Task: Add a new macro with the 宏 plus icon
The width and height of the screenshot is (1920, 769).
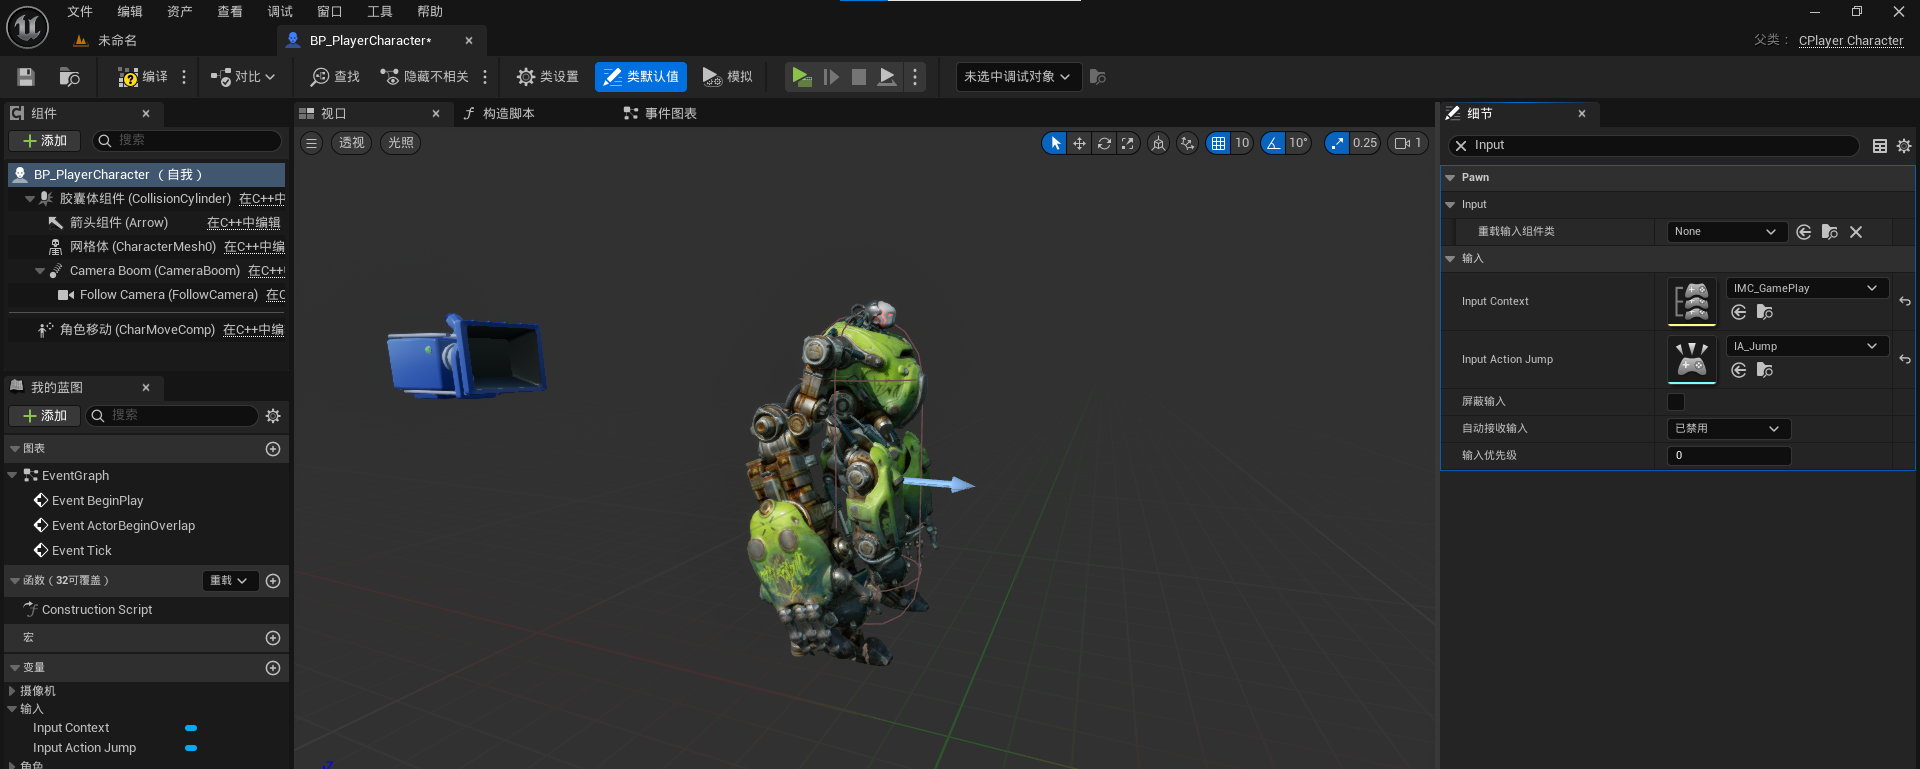Action: click(273, 638)
